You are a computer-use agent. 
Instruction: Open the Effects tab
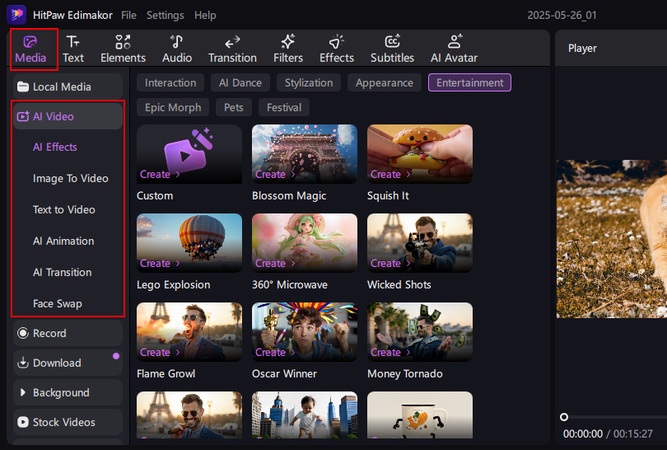coord(336,49)
